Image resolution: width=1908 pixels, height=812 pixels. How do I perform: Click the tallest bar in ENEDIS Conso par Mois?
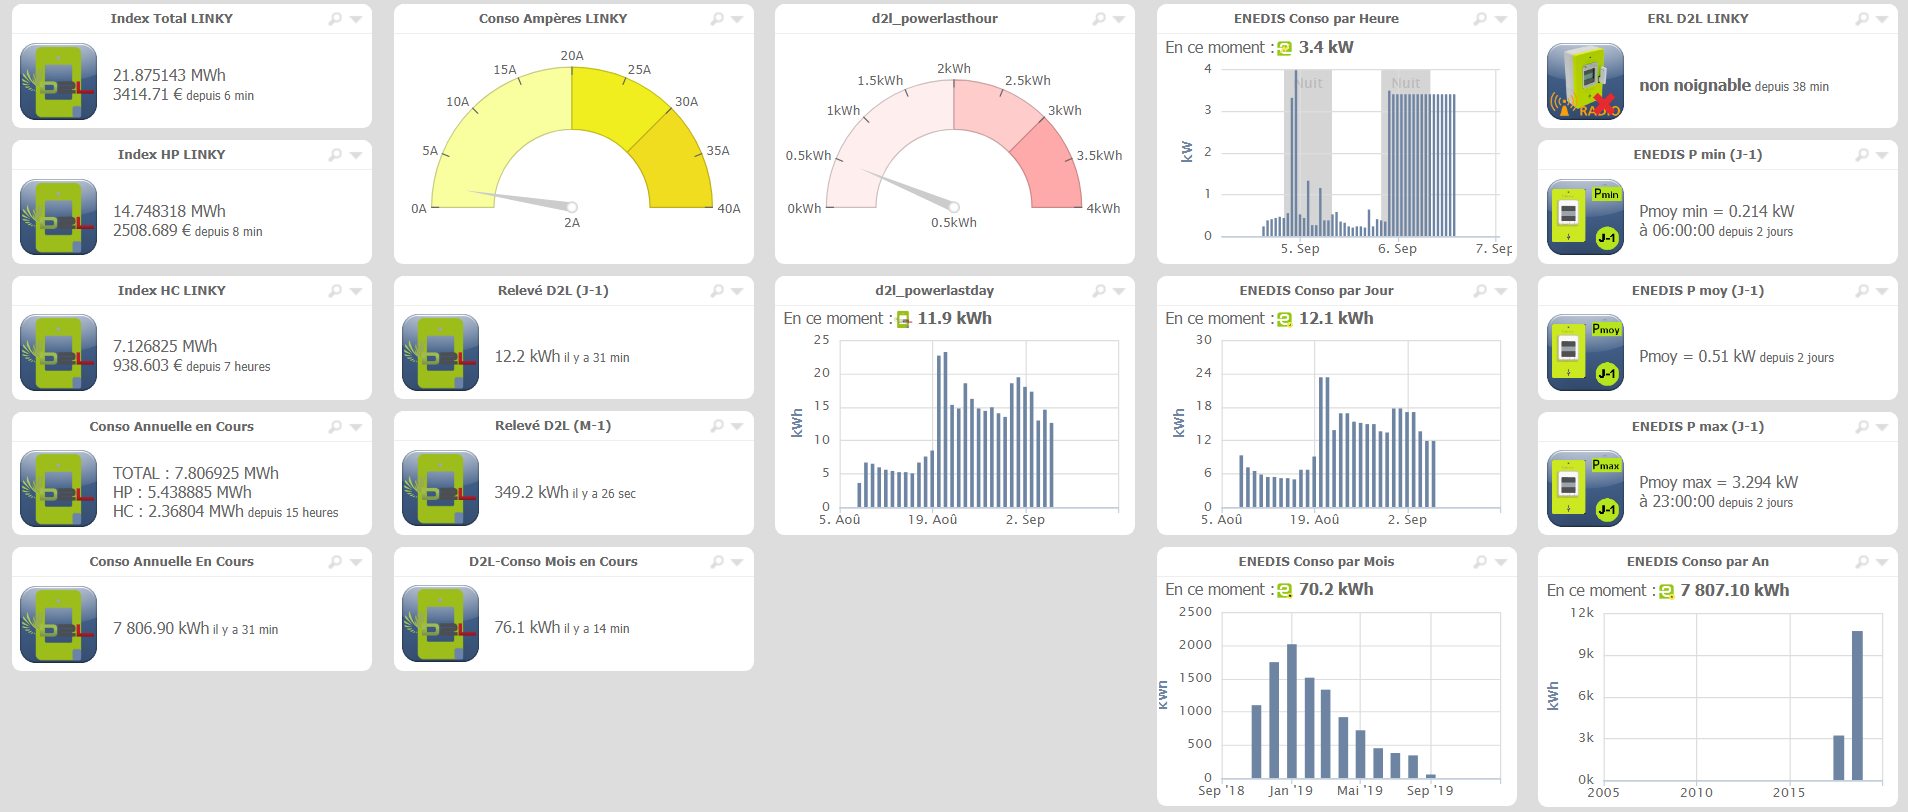(x=1292, y=711)
